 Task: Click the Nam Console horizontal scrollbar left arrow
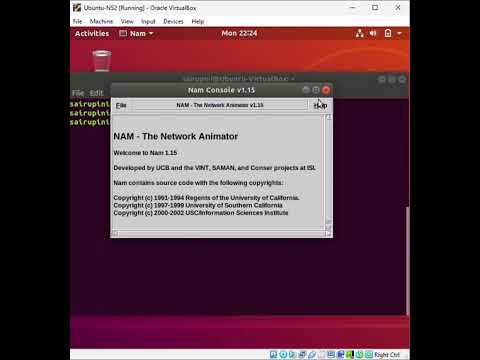point(115,234)
